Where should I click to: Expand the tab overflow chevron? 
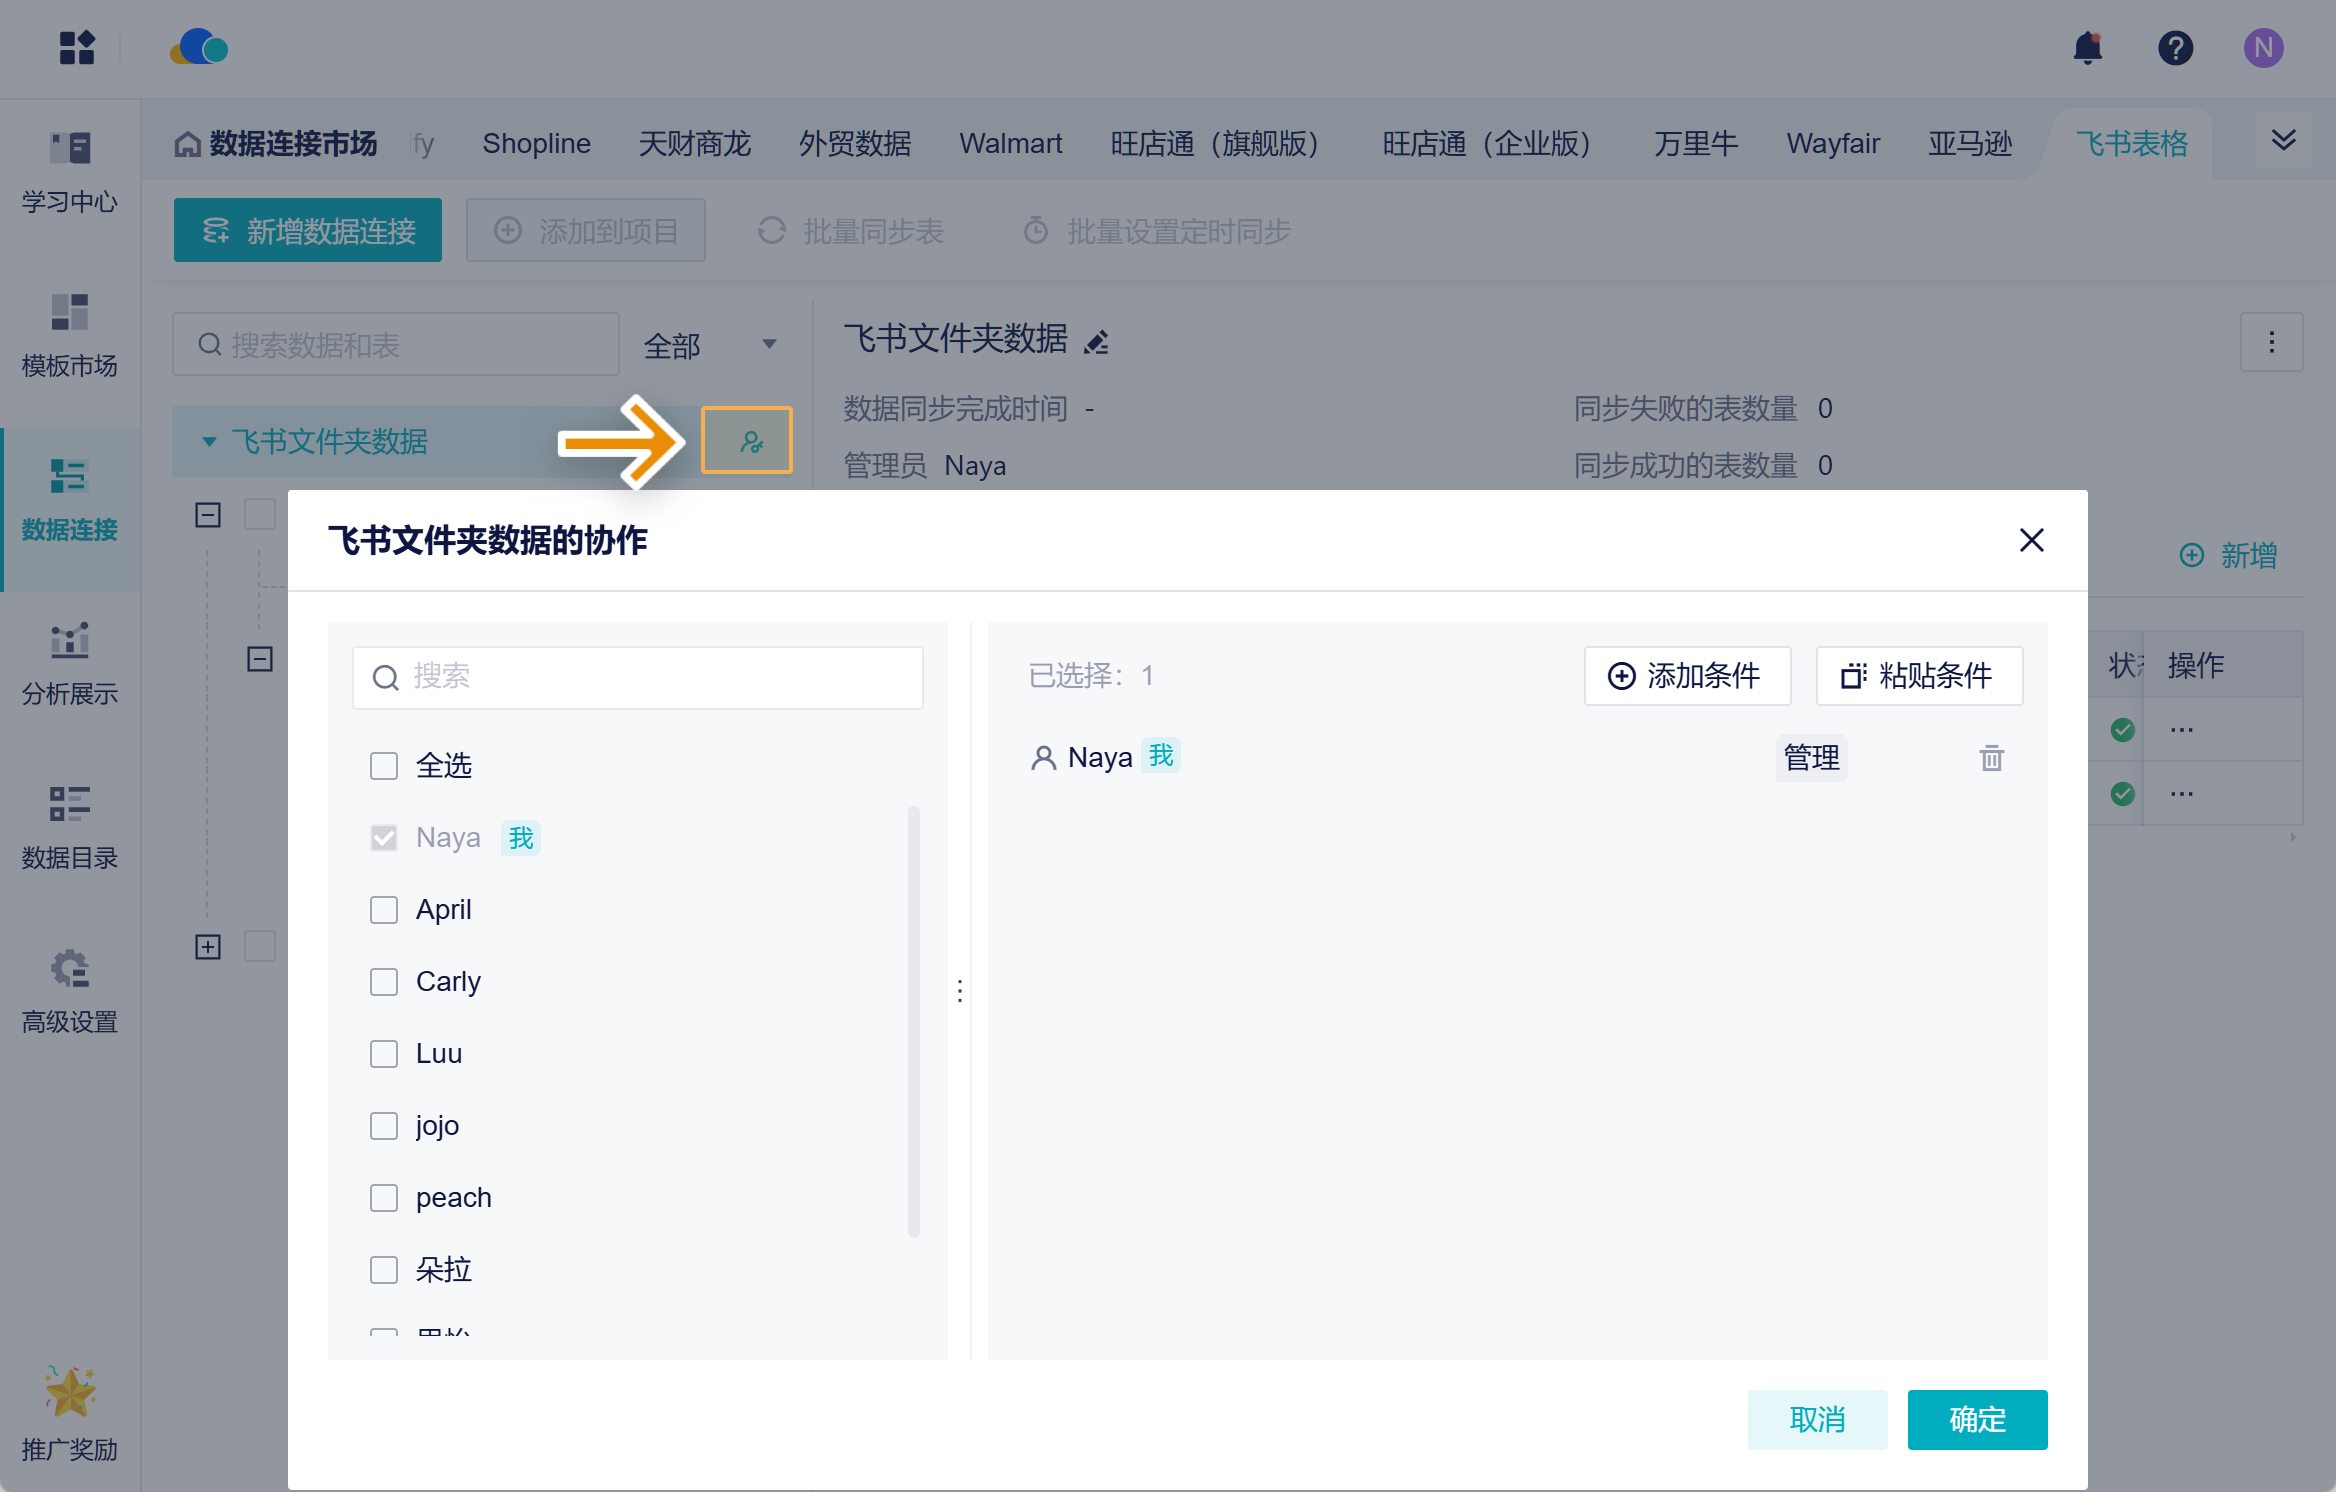[x=2284, y=140]
